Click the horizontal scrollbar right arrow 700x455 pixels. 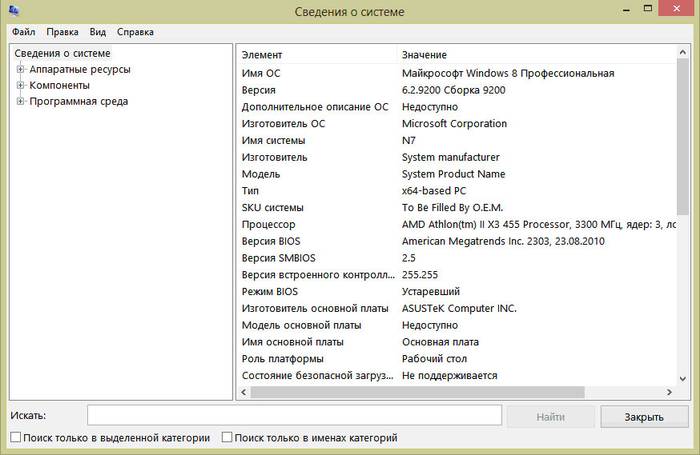click(669, 392)
